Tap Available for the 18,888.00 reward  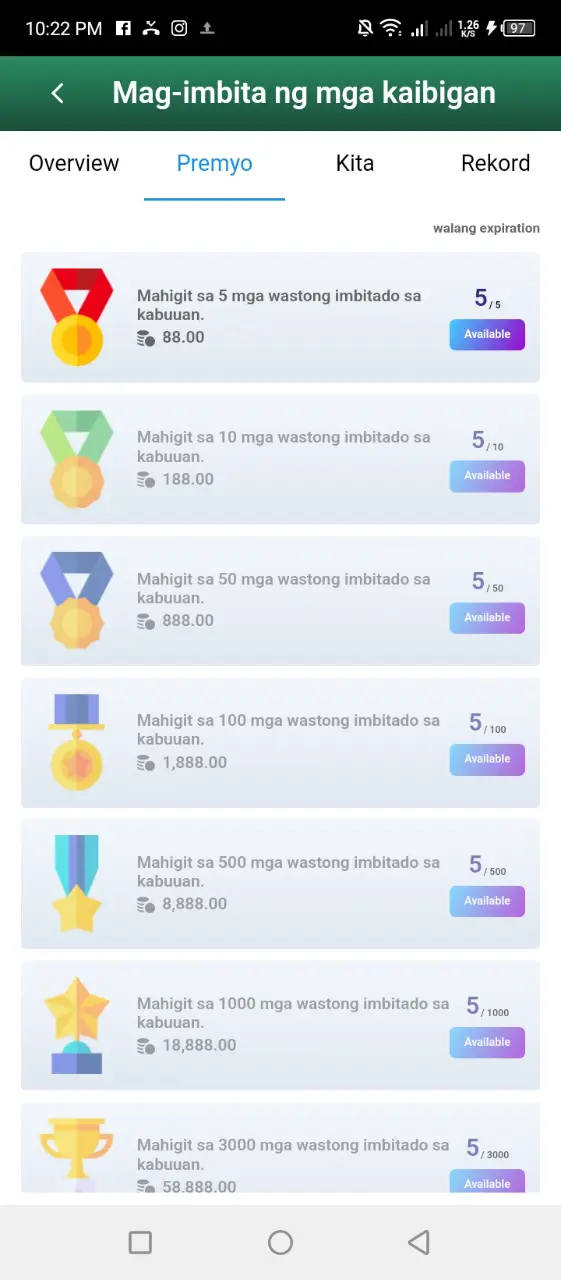487,1042
